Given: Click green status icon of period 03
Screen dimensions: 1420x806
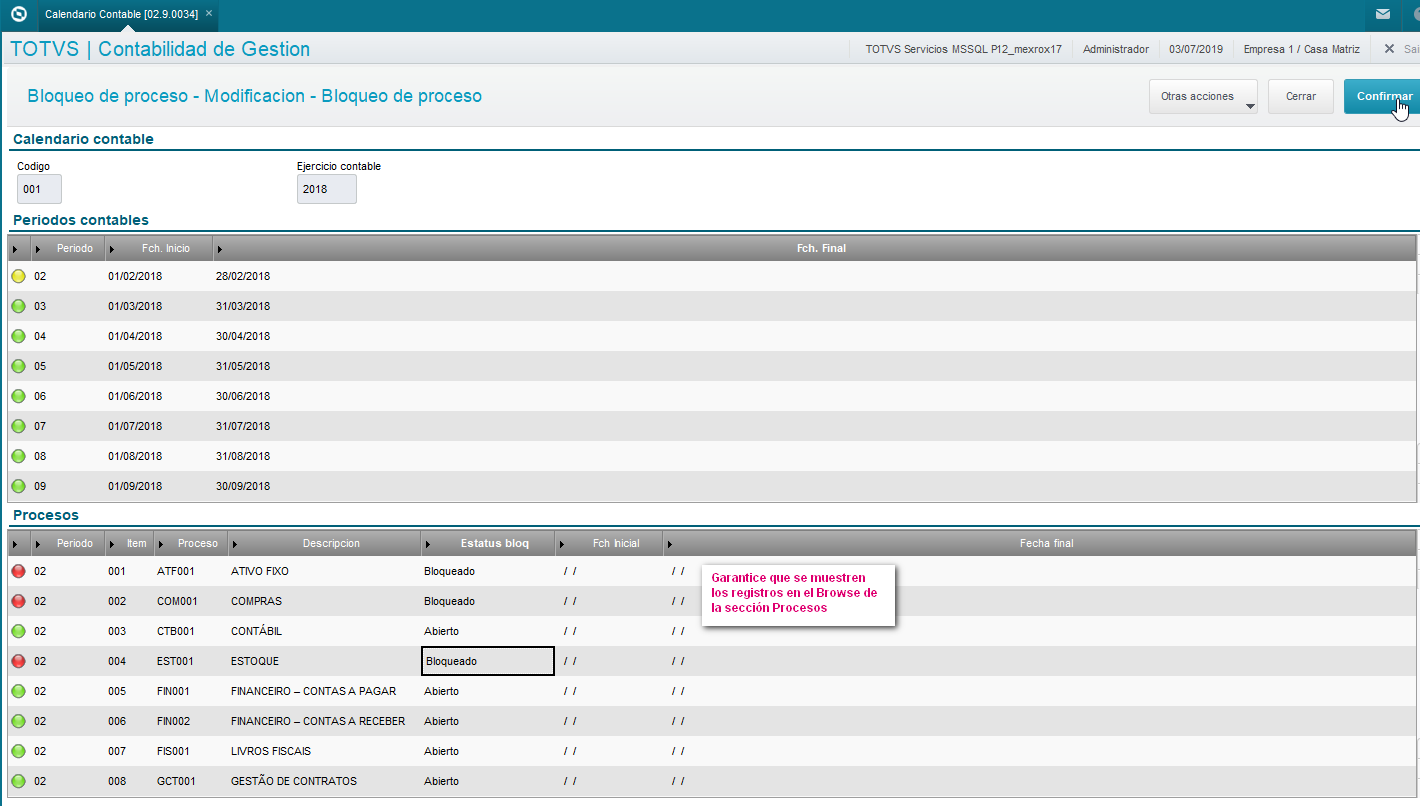Looking at the screenshot, I should click(x=18, y=306).
